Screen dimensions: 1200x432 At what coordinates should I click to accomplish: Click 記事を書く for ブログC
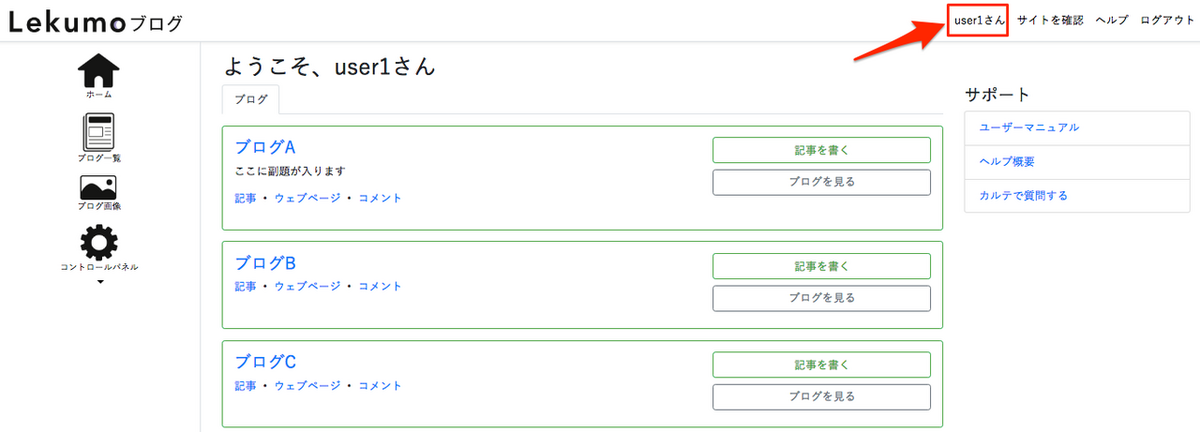click(821, 365)
